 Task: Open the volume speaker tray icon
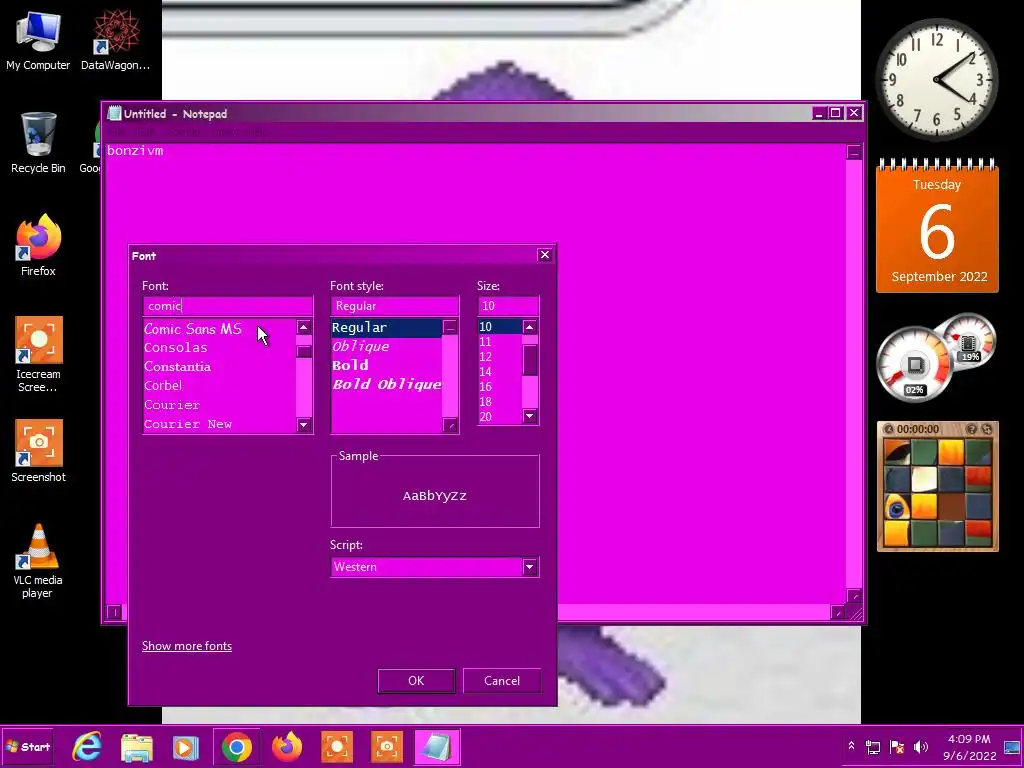(921, 747)
